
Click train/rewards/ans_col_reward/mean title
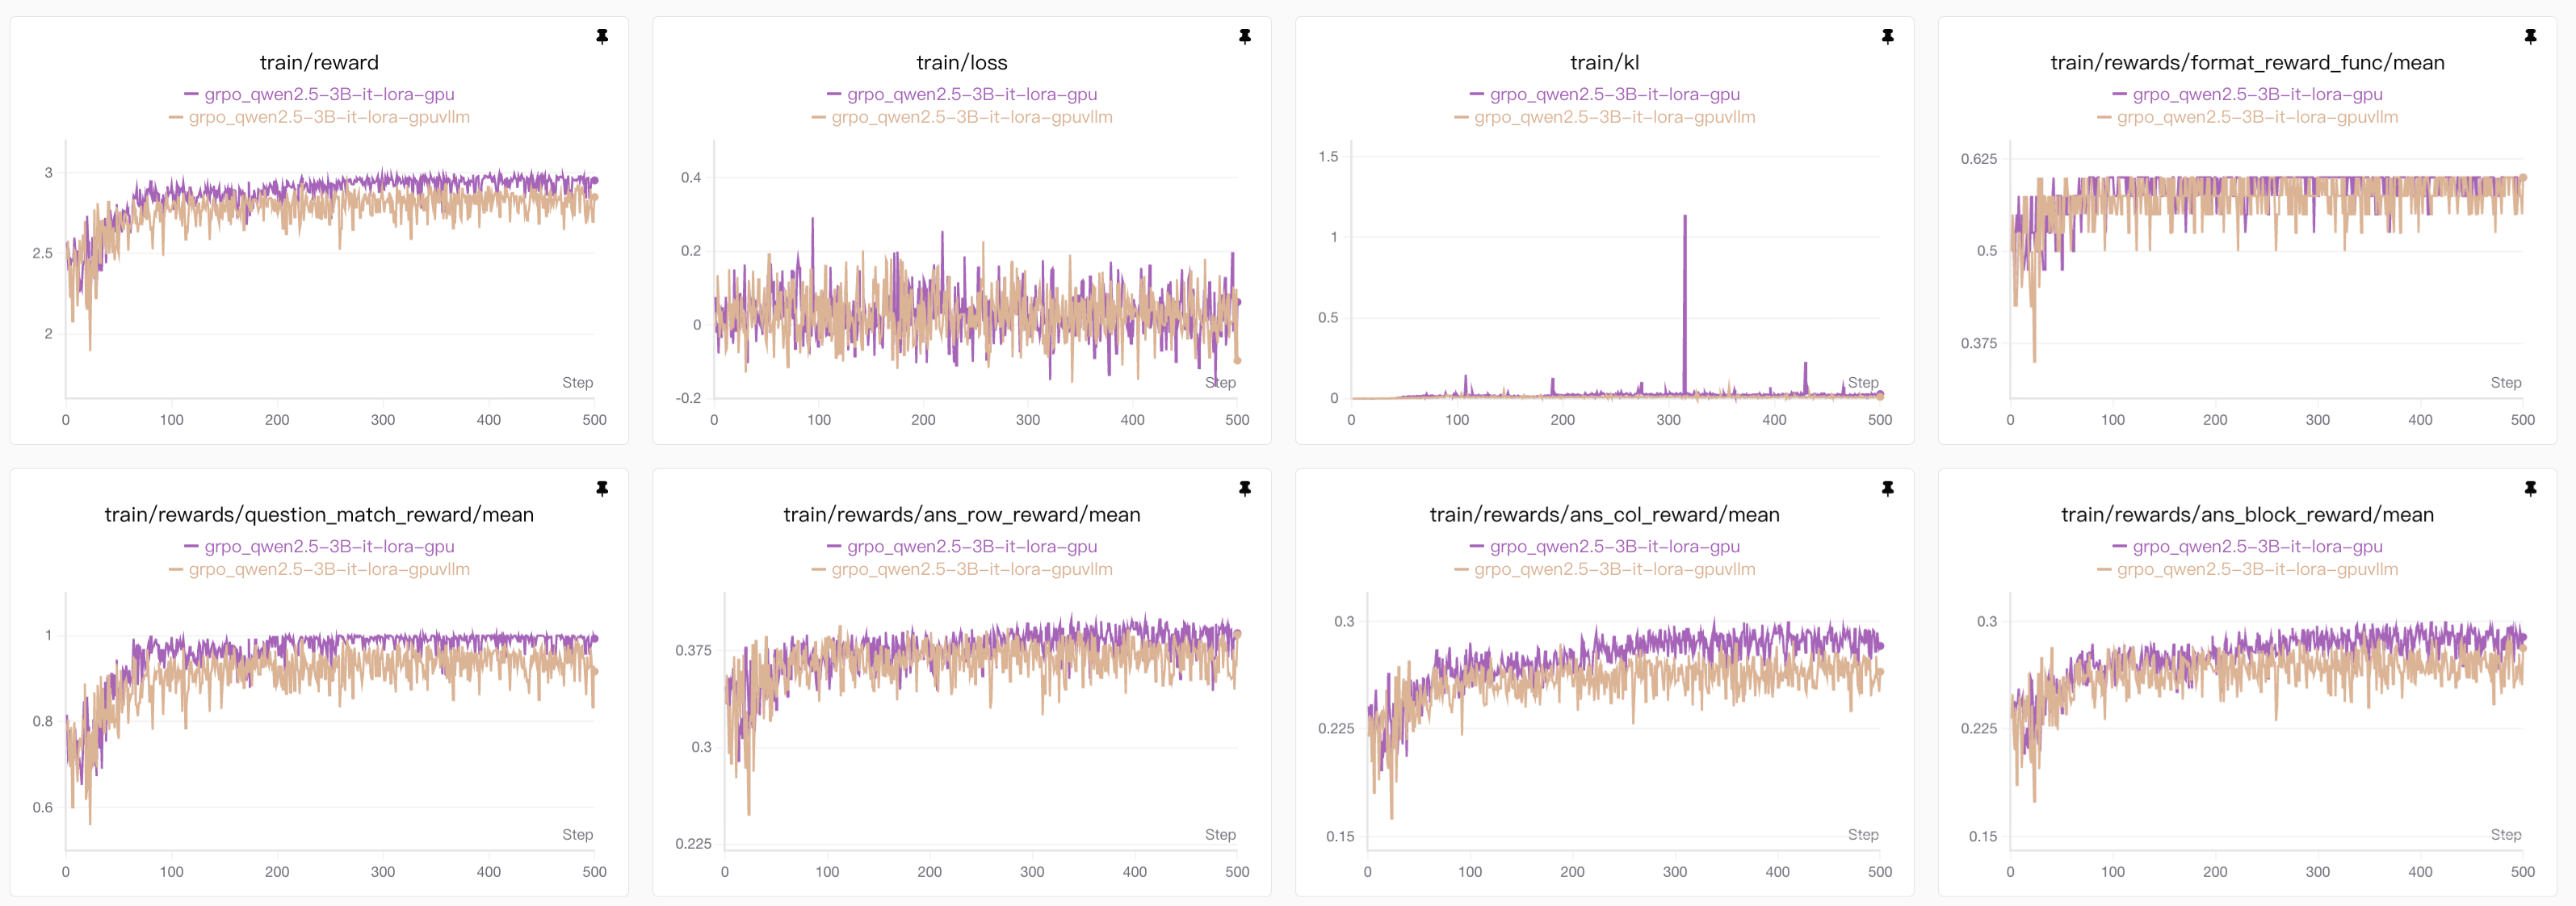pyautogui.click(x=1604, y=515)
